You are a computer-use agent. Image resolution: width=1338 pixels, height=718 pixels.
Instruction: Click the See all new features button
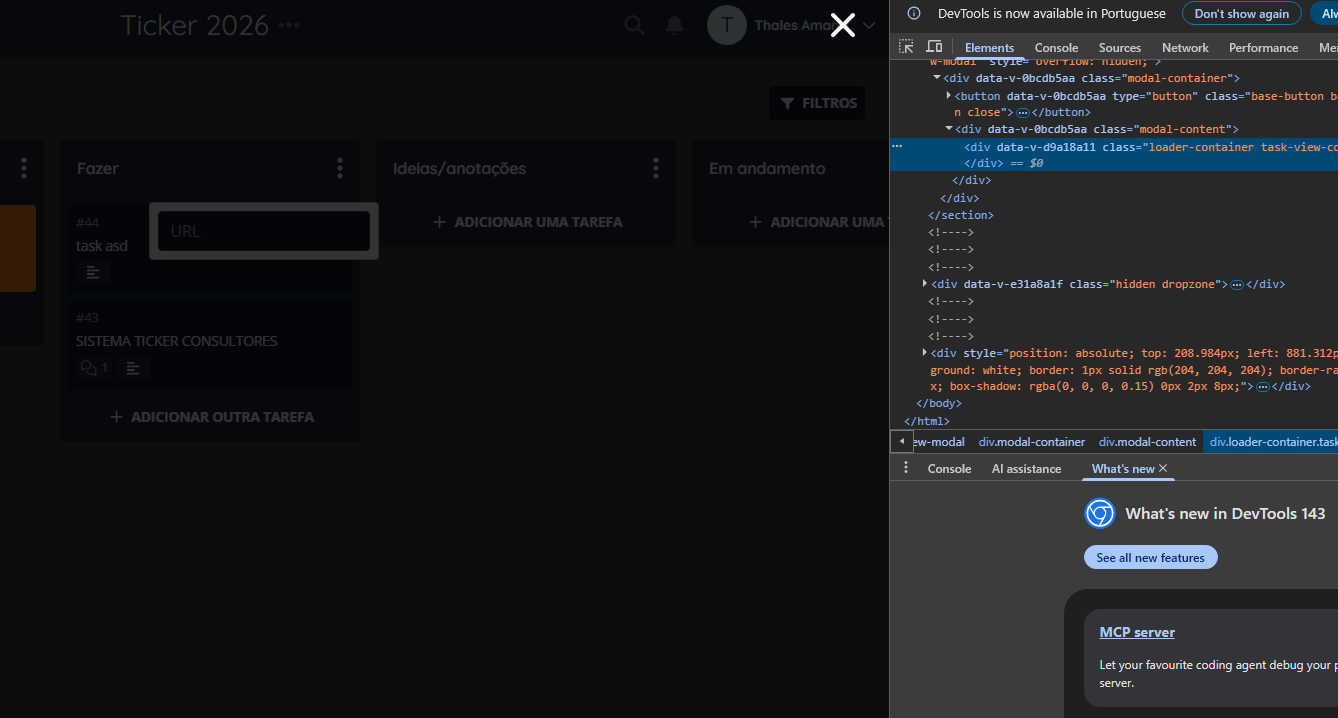pos(1150,557)
